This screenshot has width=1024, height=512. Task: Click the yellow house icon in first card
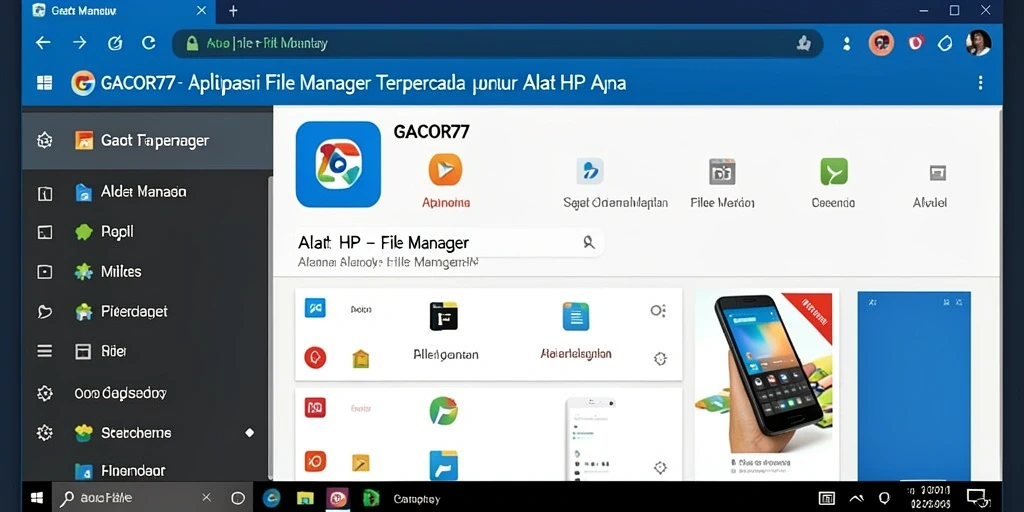pyautogui.click(x=360, y=358)
